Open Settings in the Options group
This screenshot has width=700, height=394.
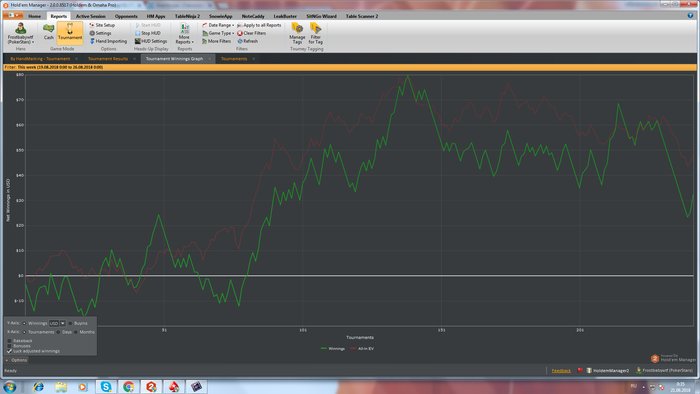click(100, 33)
